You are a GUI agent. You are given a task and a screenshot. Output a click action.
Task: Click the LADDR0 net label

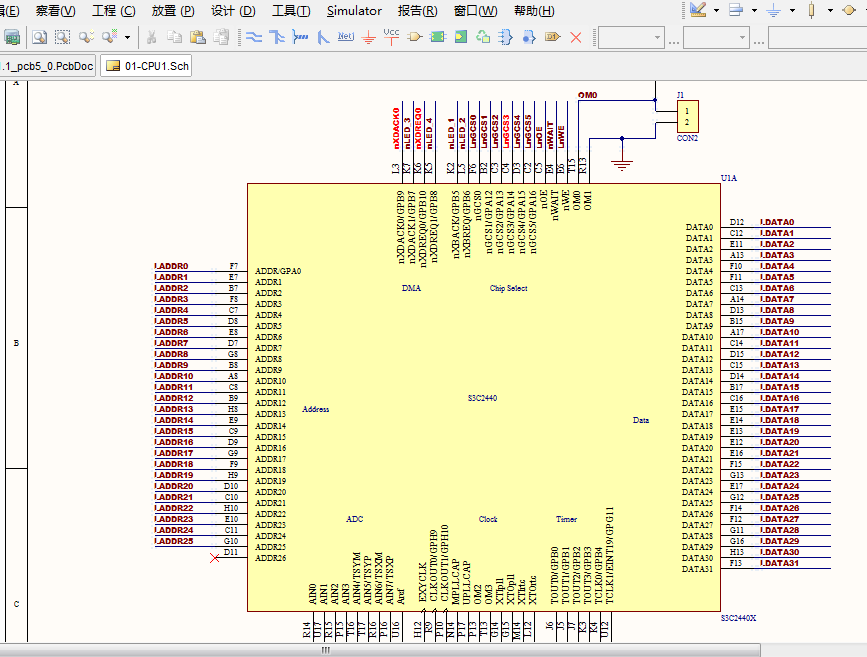click(x=172, y=266)
